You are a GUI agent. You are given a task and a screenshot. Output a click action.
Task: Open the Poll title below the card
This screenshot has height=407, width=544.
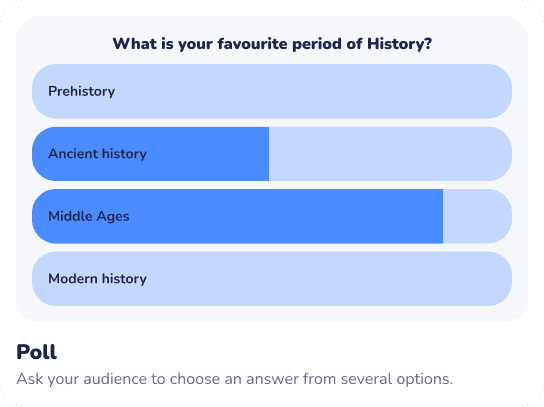[36, 352]
